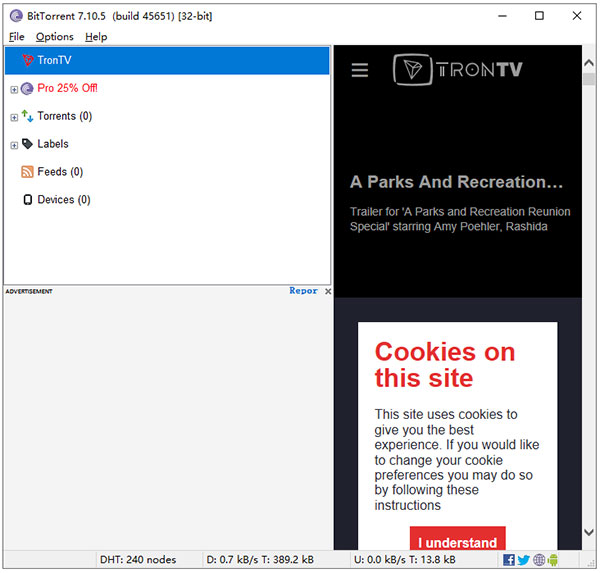Click the scrollbar down arrow in web panel

click(x=589, y=532)
